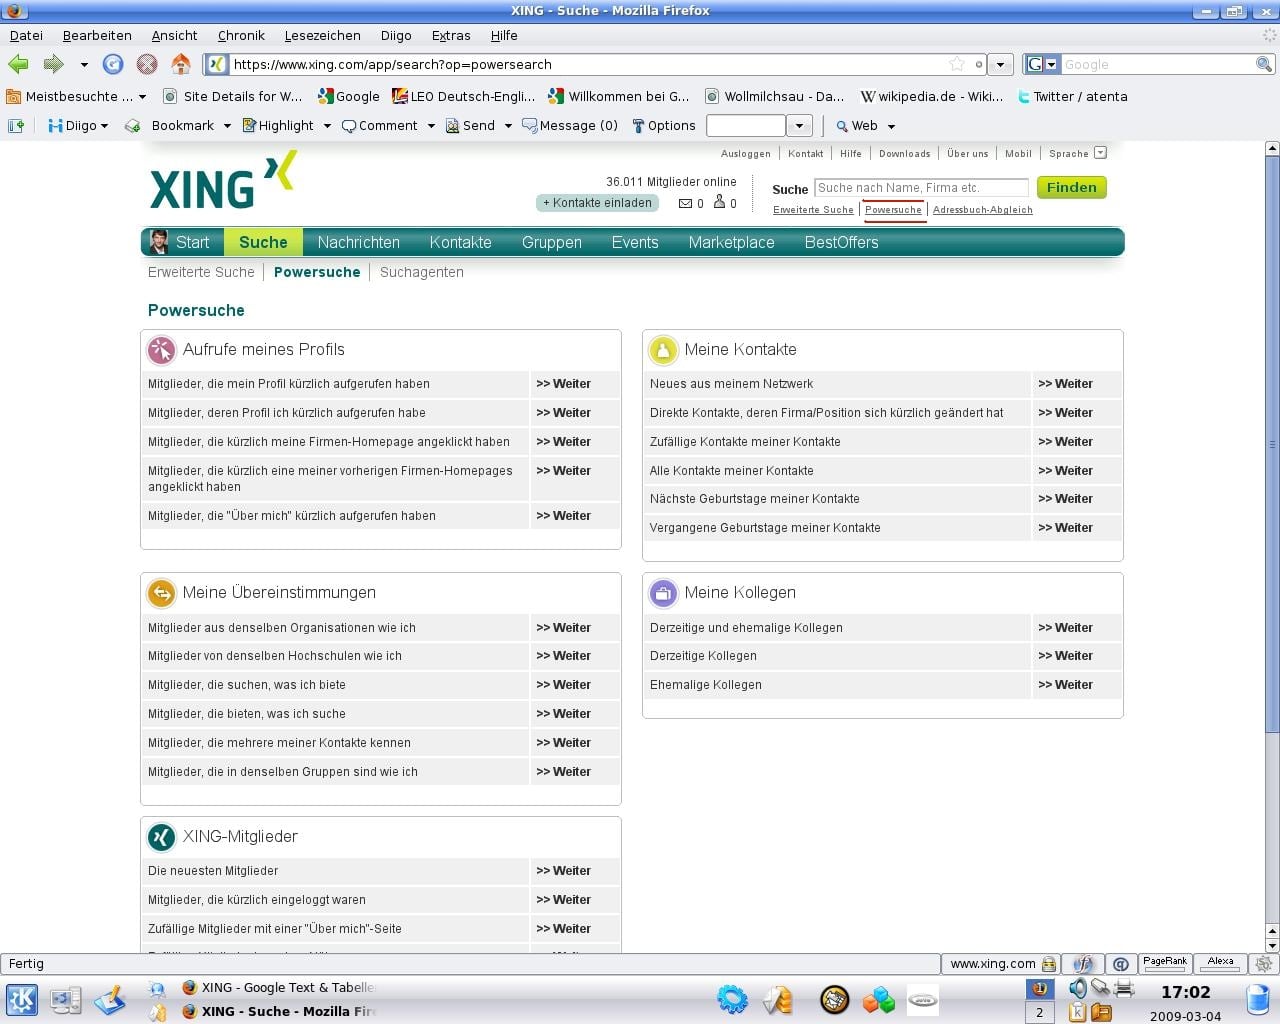Switch to the Nachrichten tab
This screenshot has width=1280, height=1024.
(x=358, y=242)
